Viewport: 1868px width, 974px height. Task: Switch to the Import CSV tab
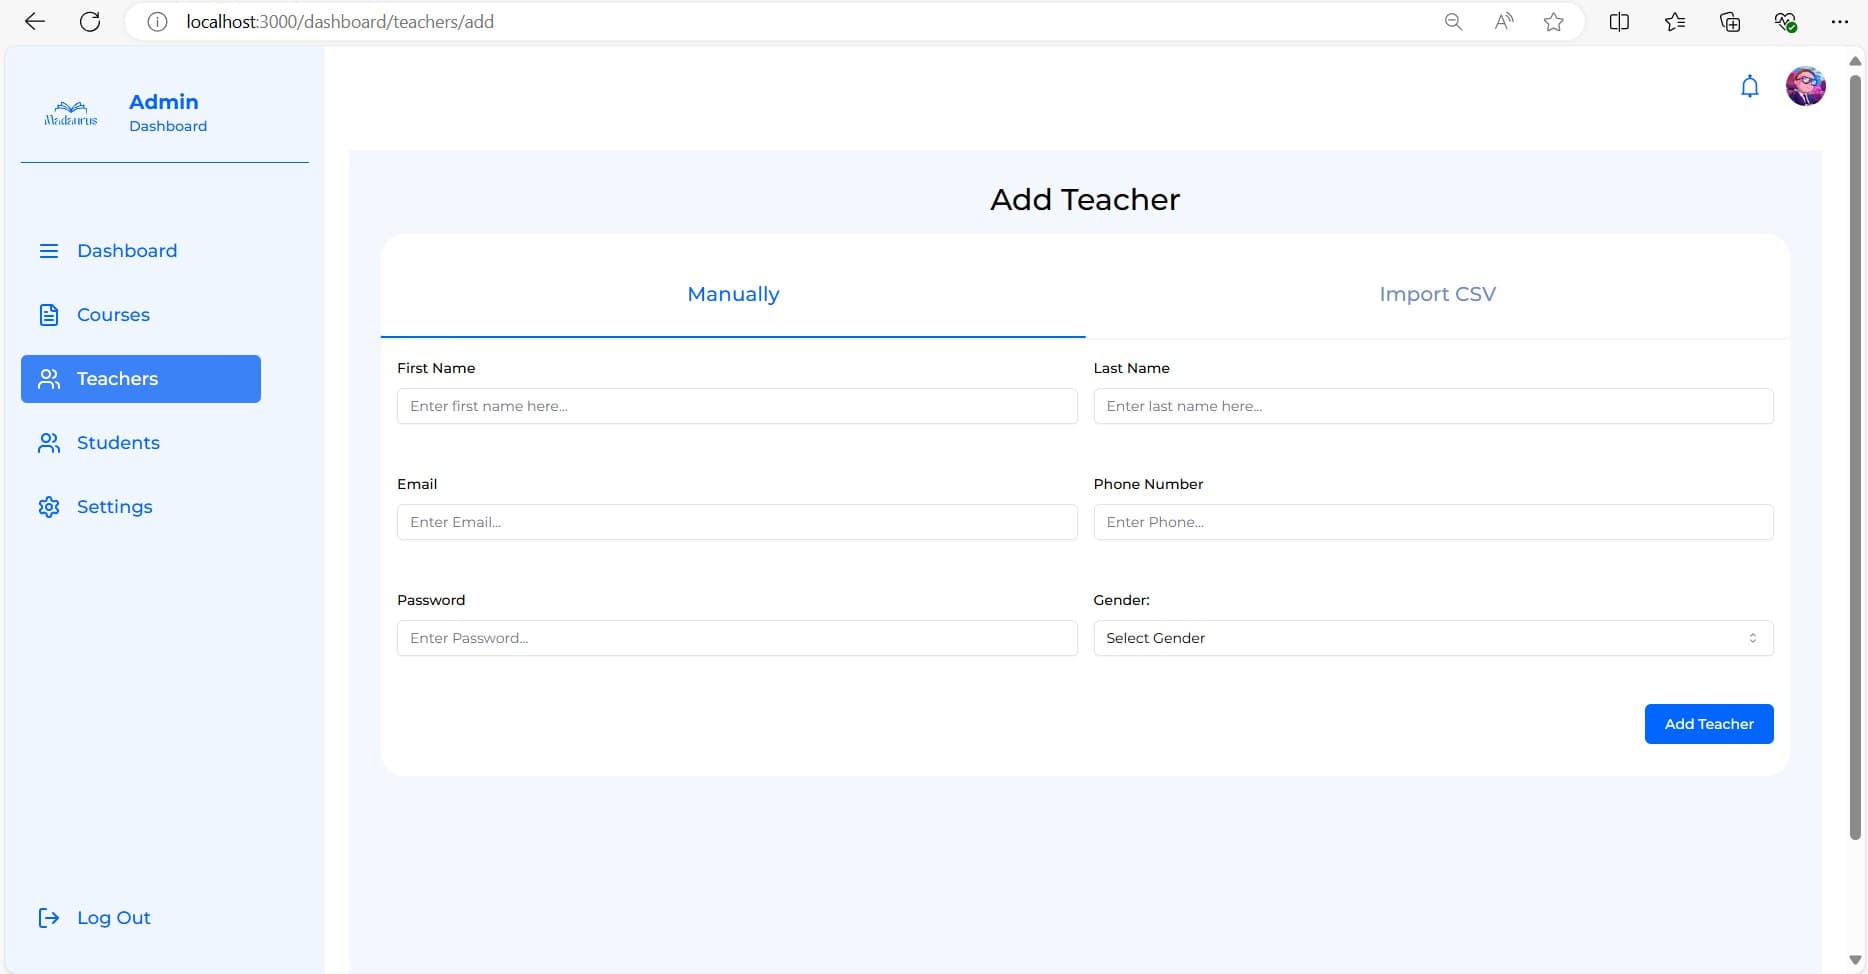pos(1437,294)
